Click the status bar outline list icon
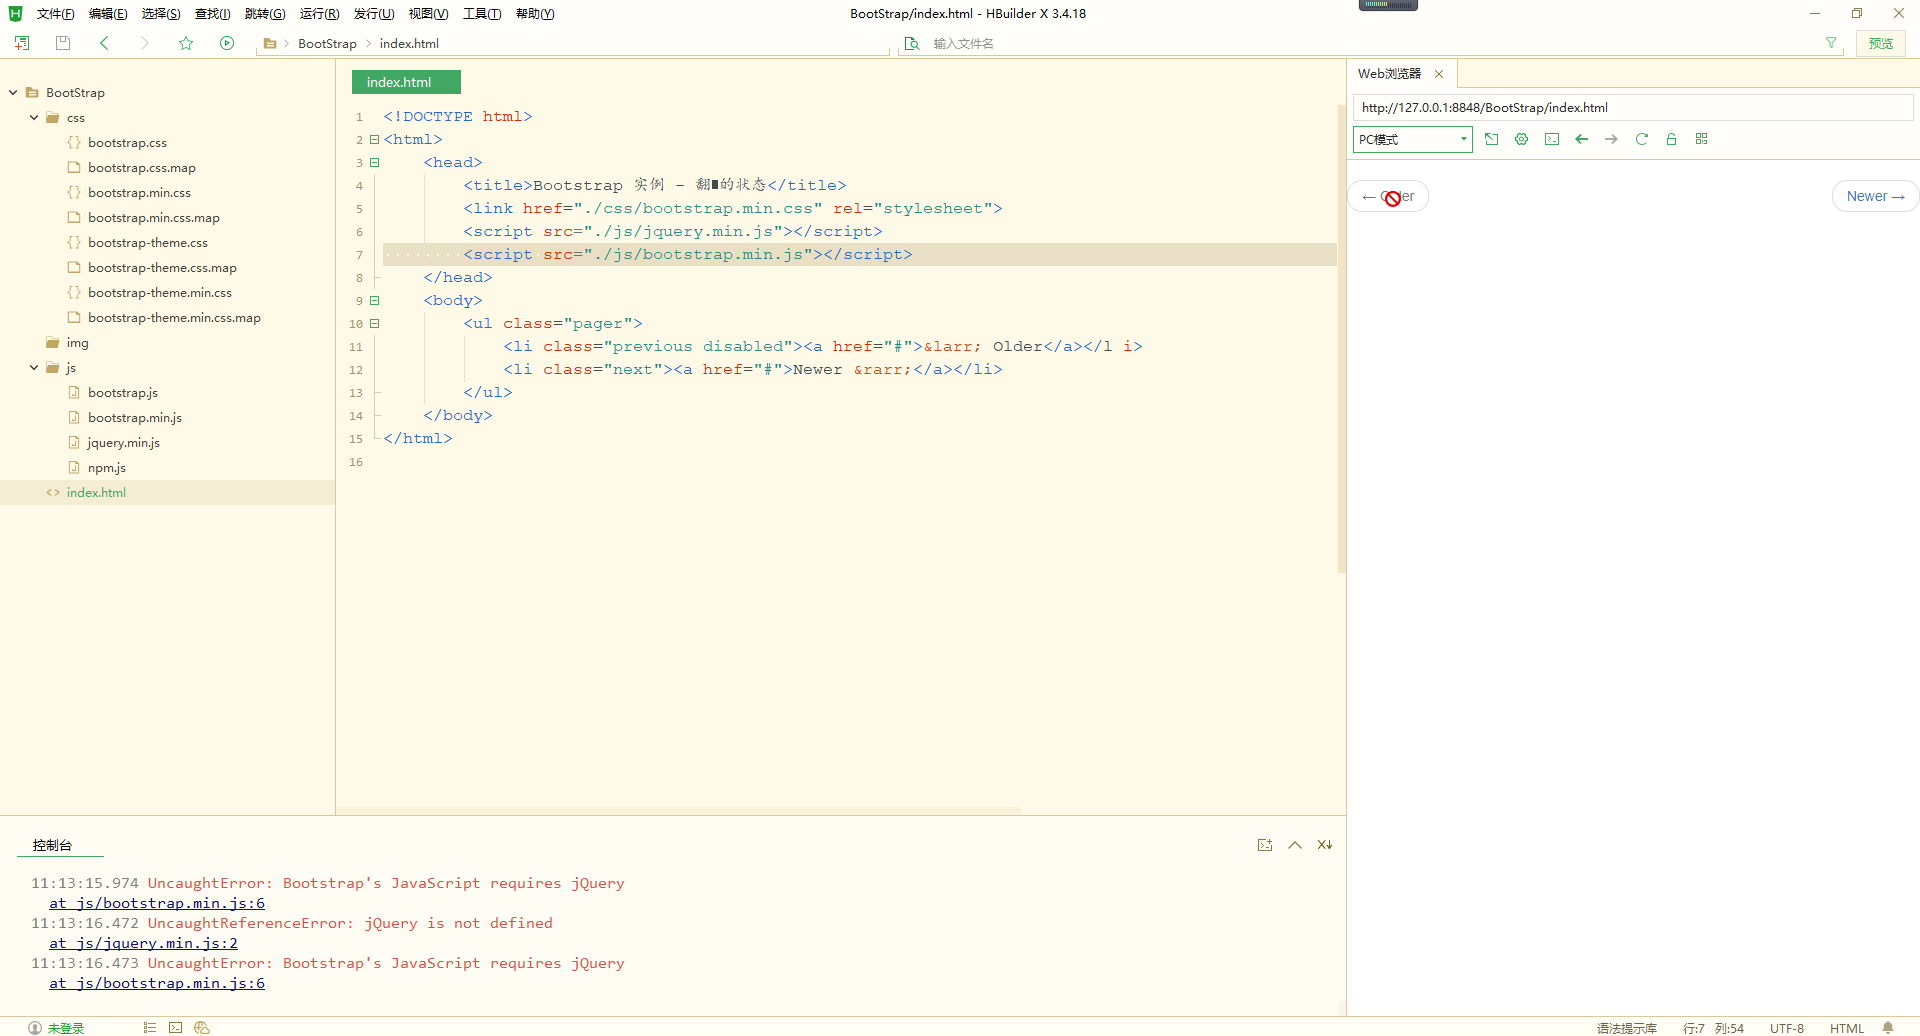The image size is (1920, 1036). [150, 1027]
